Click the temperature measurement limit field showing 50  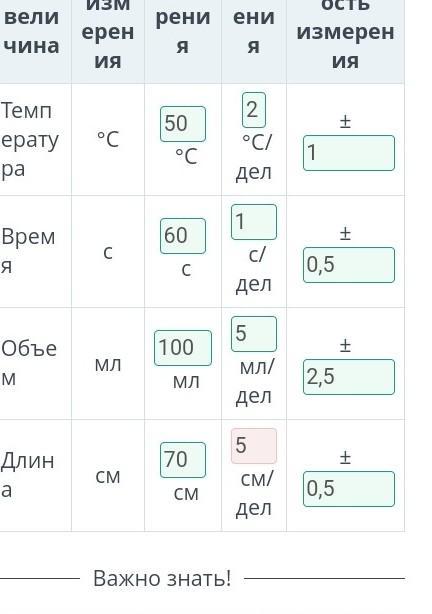[183, 124]
